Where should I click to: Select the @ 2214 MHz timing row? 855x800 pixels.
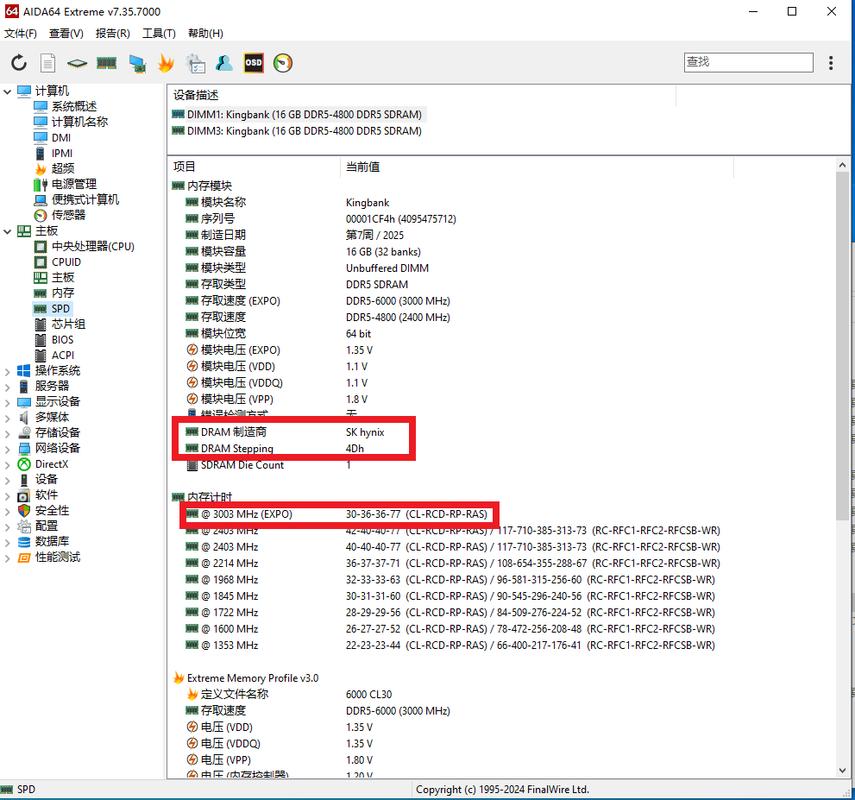click(453, 563)
